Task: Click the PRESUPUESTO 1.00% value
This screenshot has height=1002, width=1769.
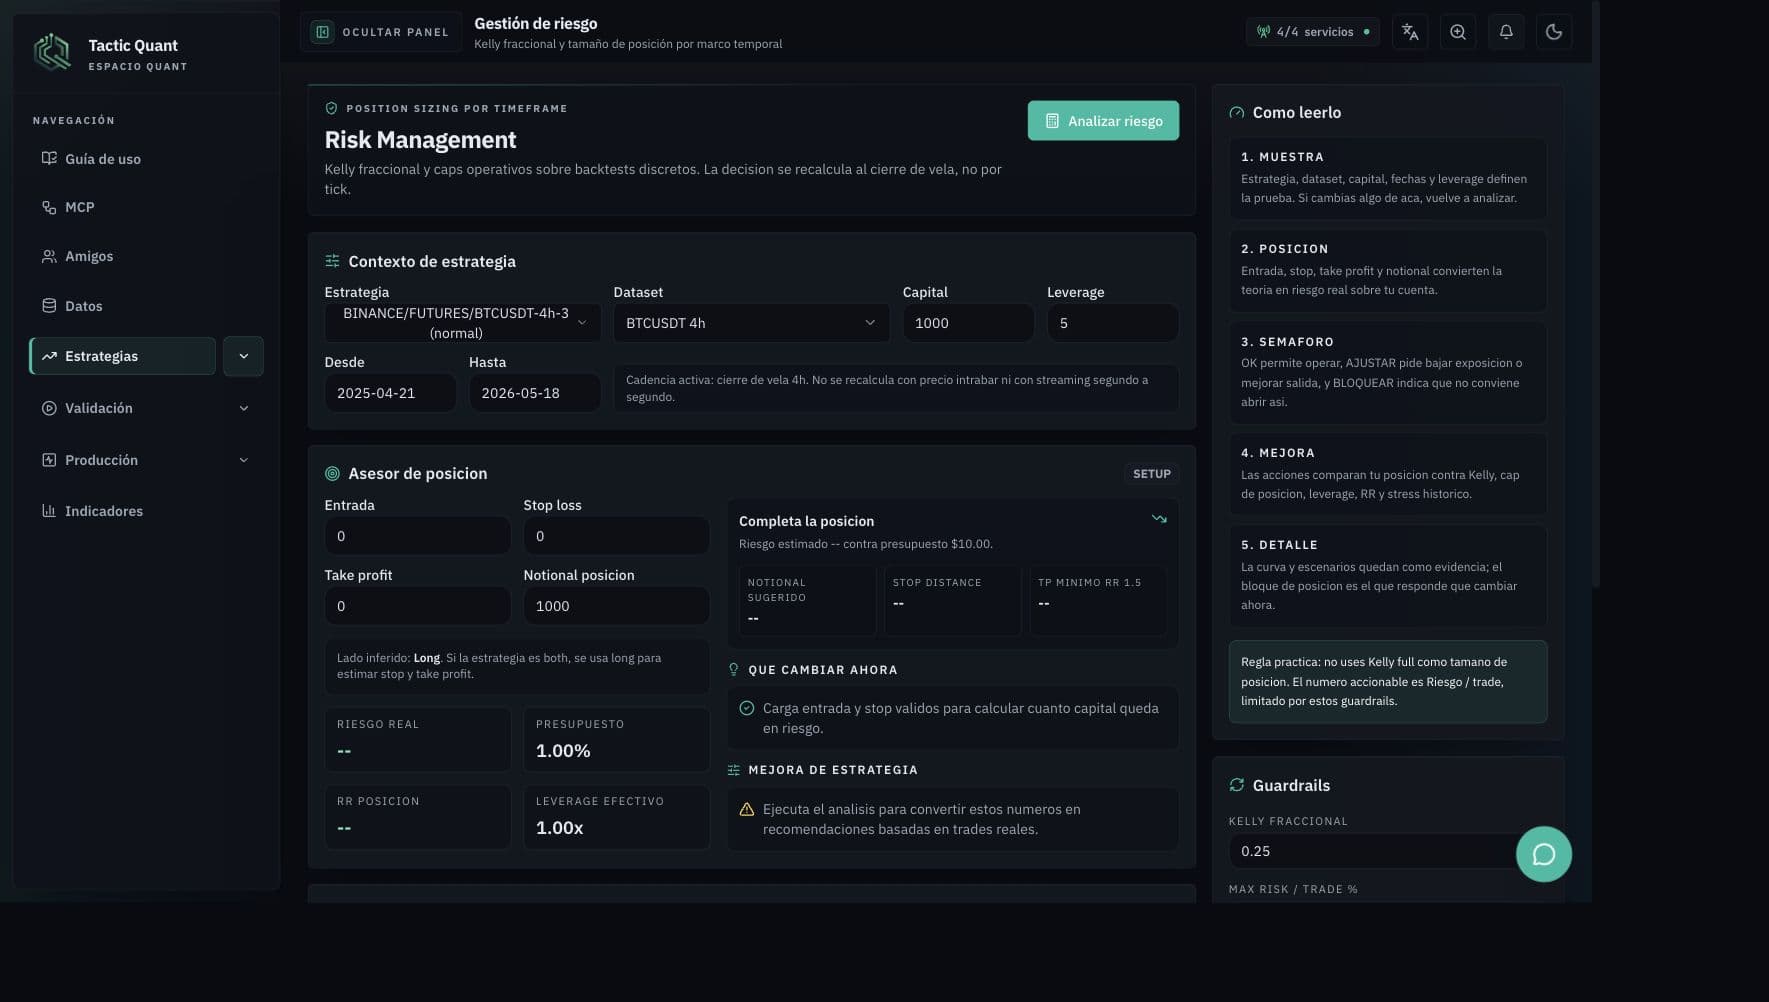Action: click(563, 751)
